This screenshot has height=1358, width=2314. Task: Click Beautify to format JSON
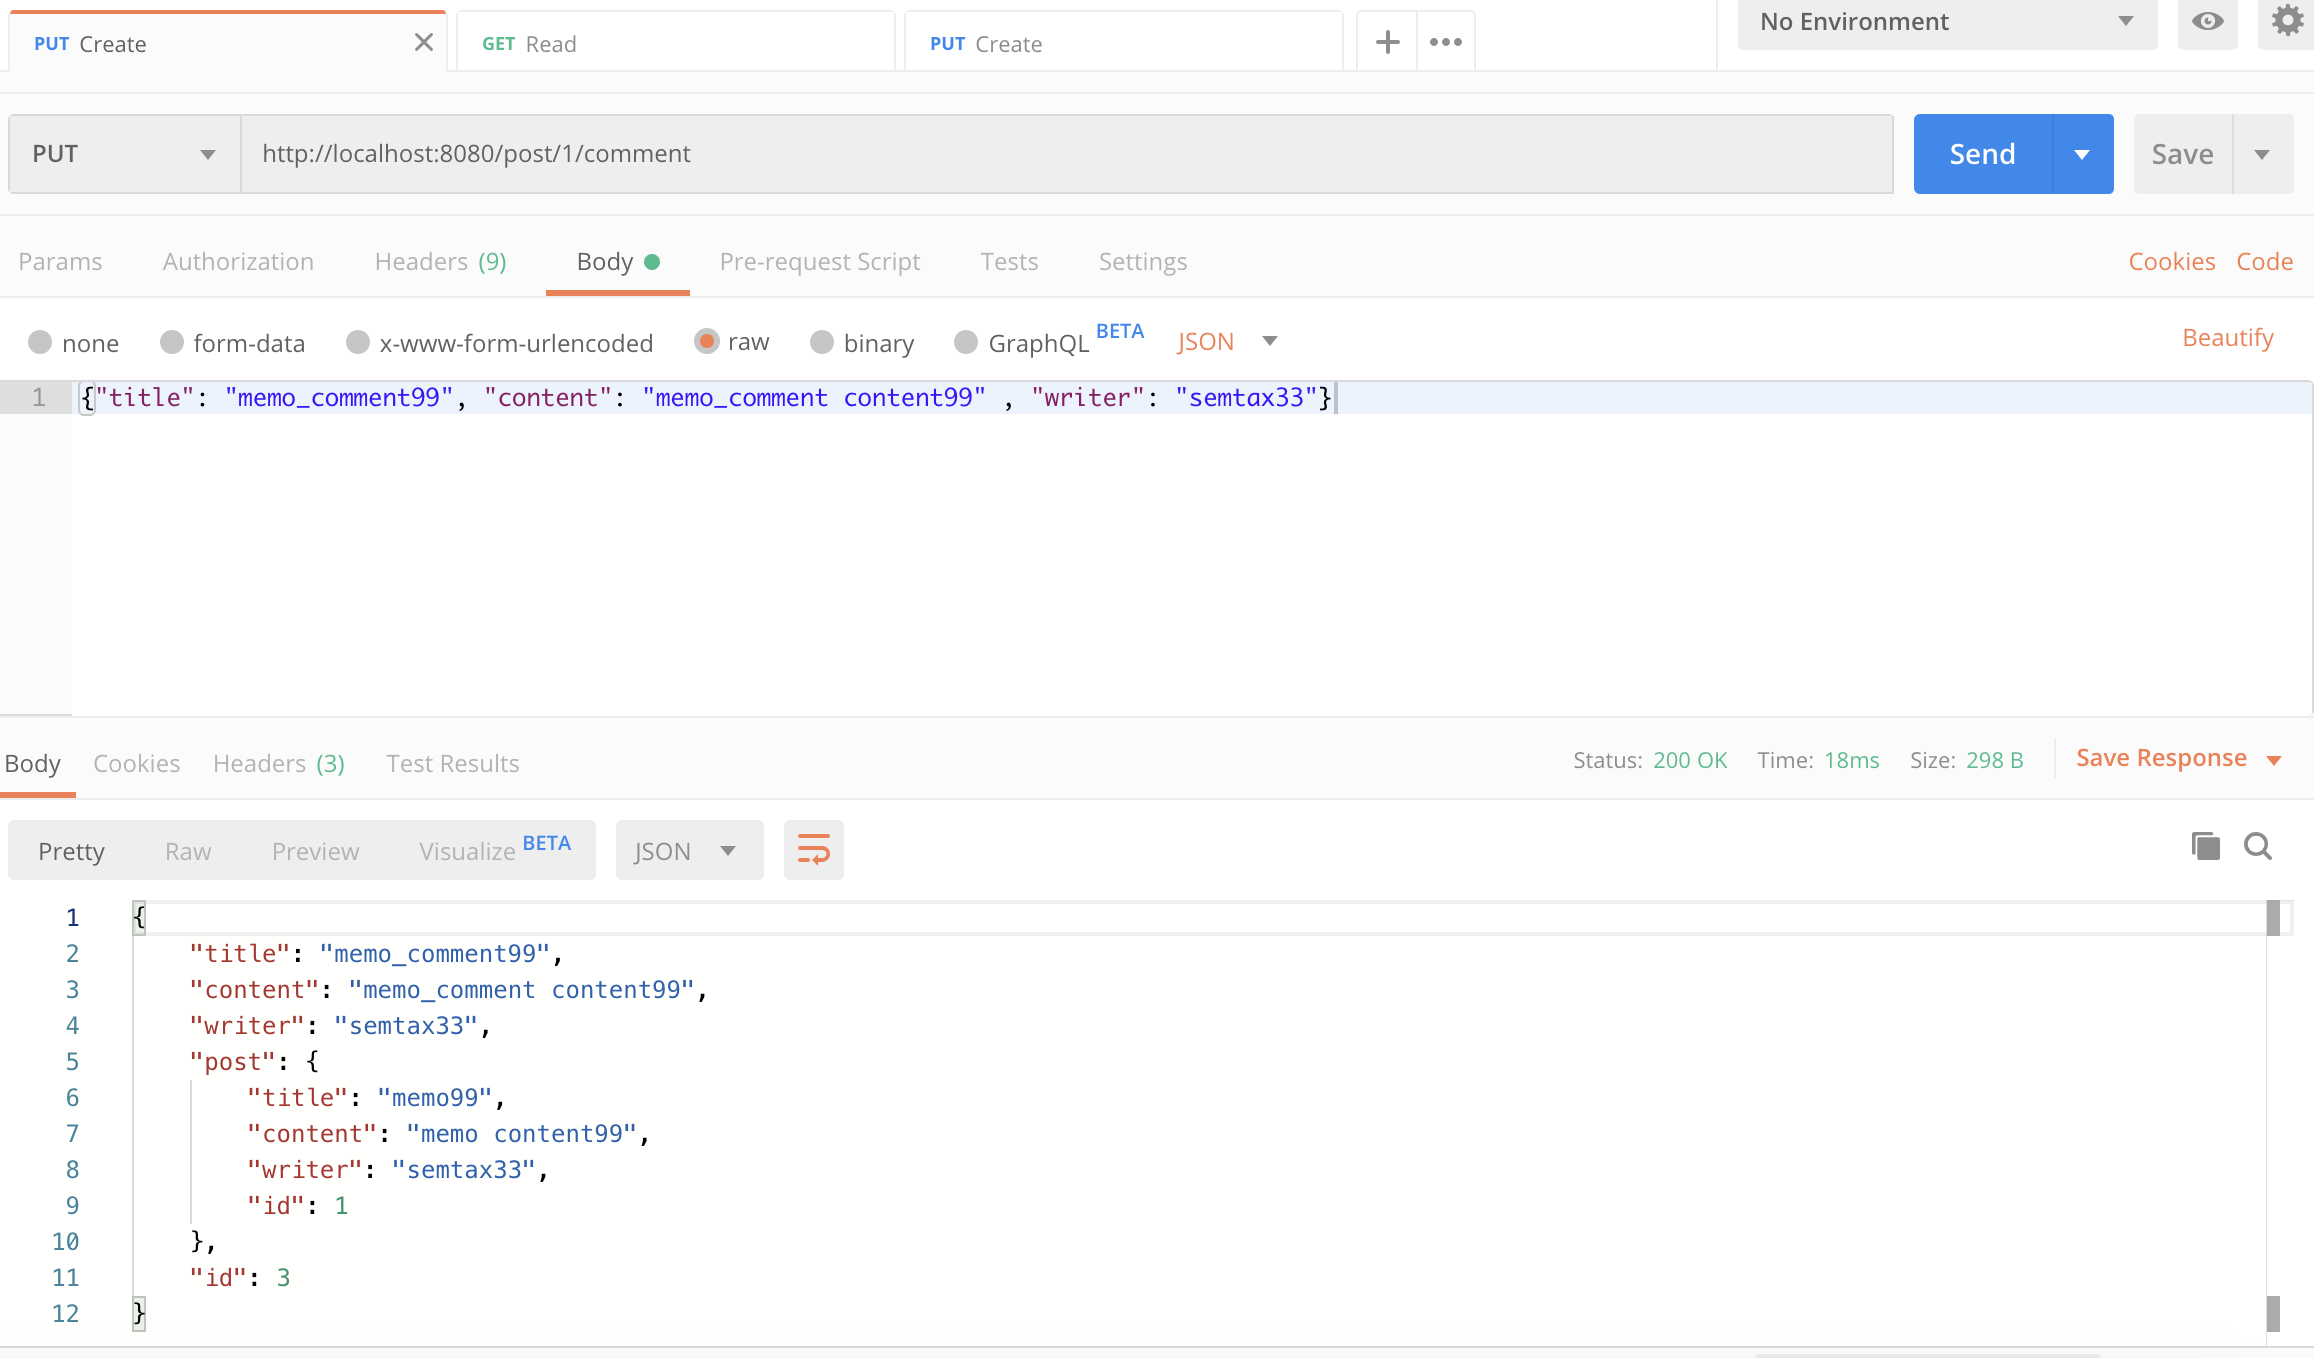click(x=2227, y=338)
